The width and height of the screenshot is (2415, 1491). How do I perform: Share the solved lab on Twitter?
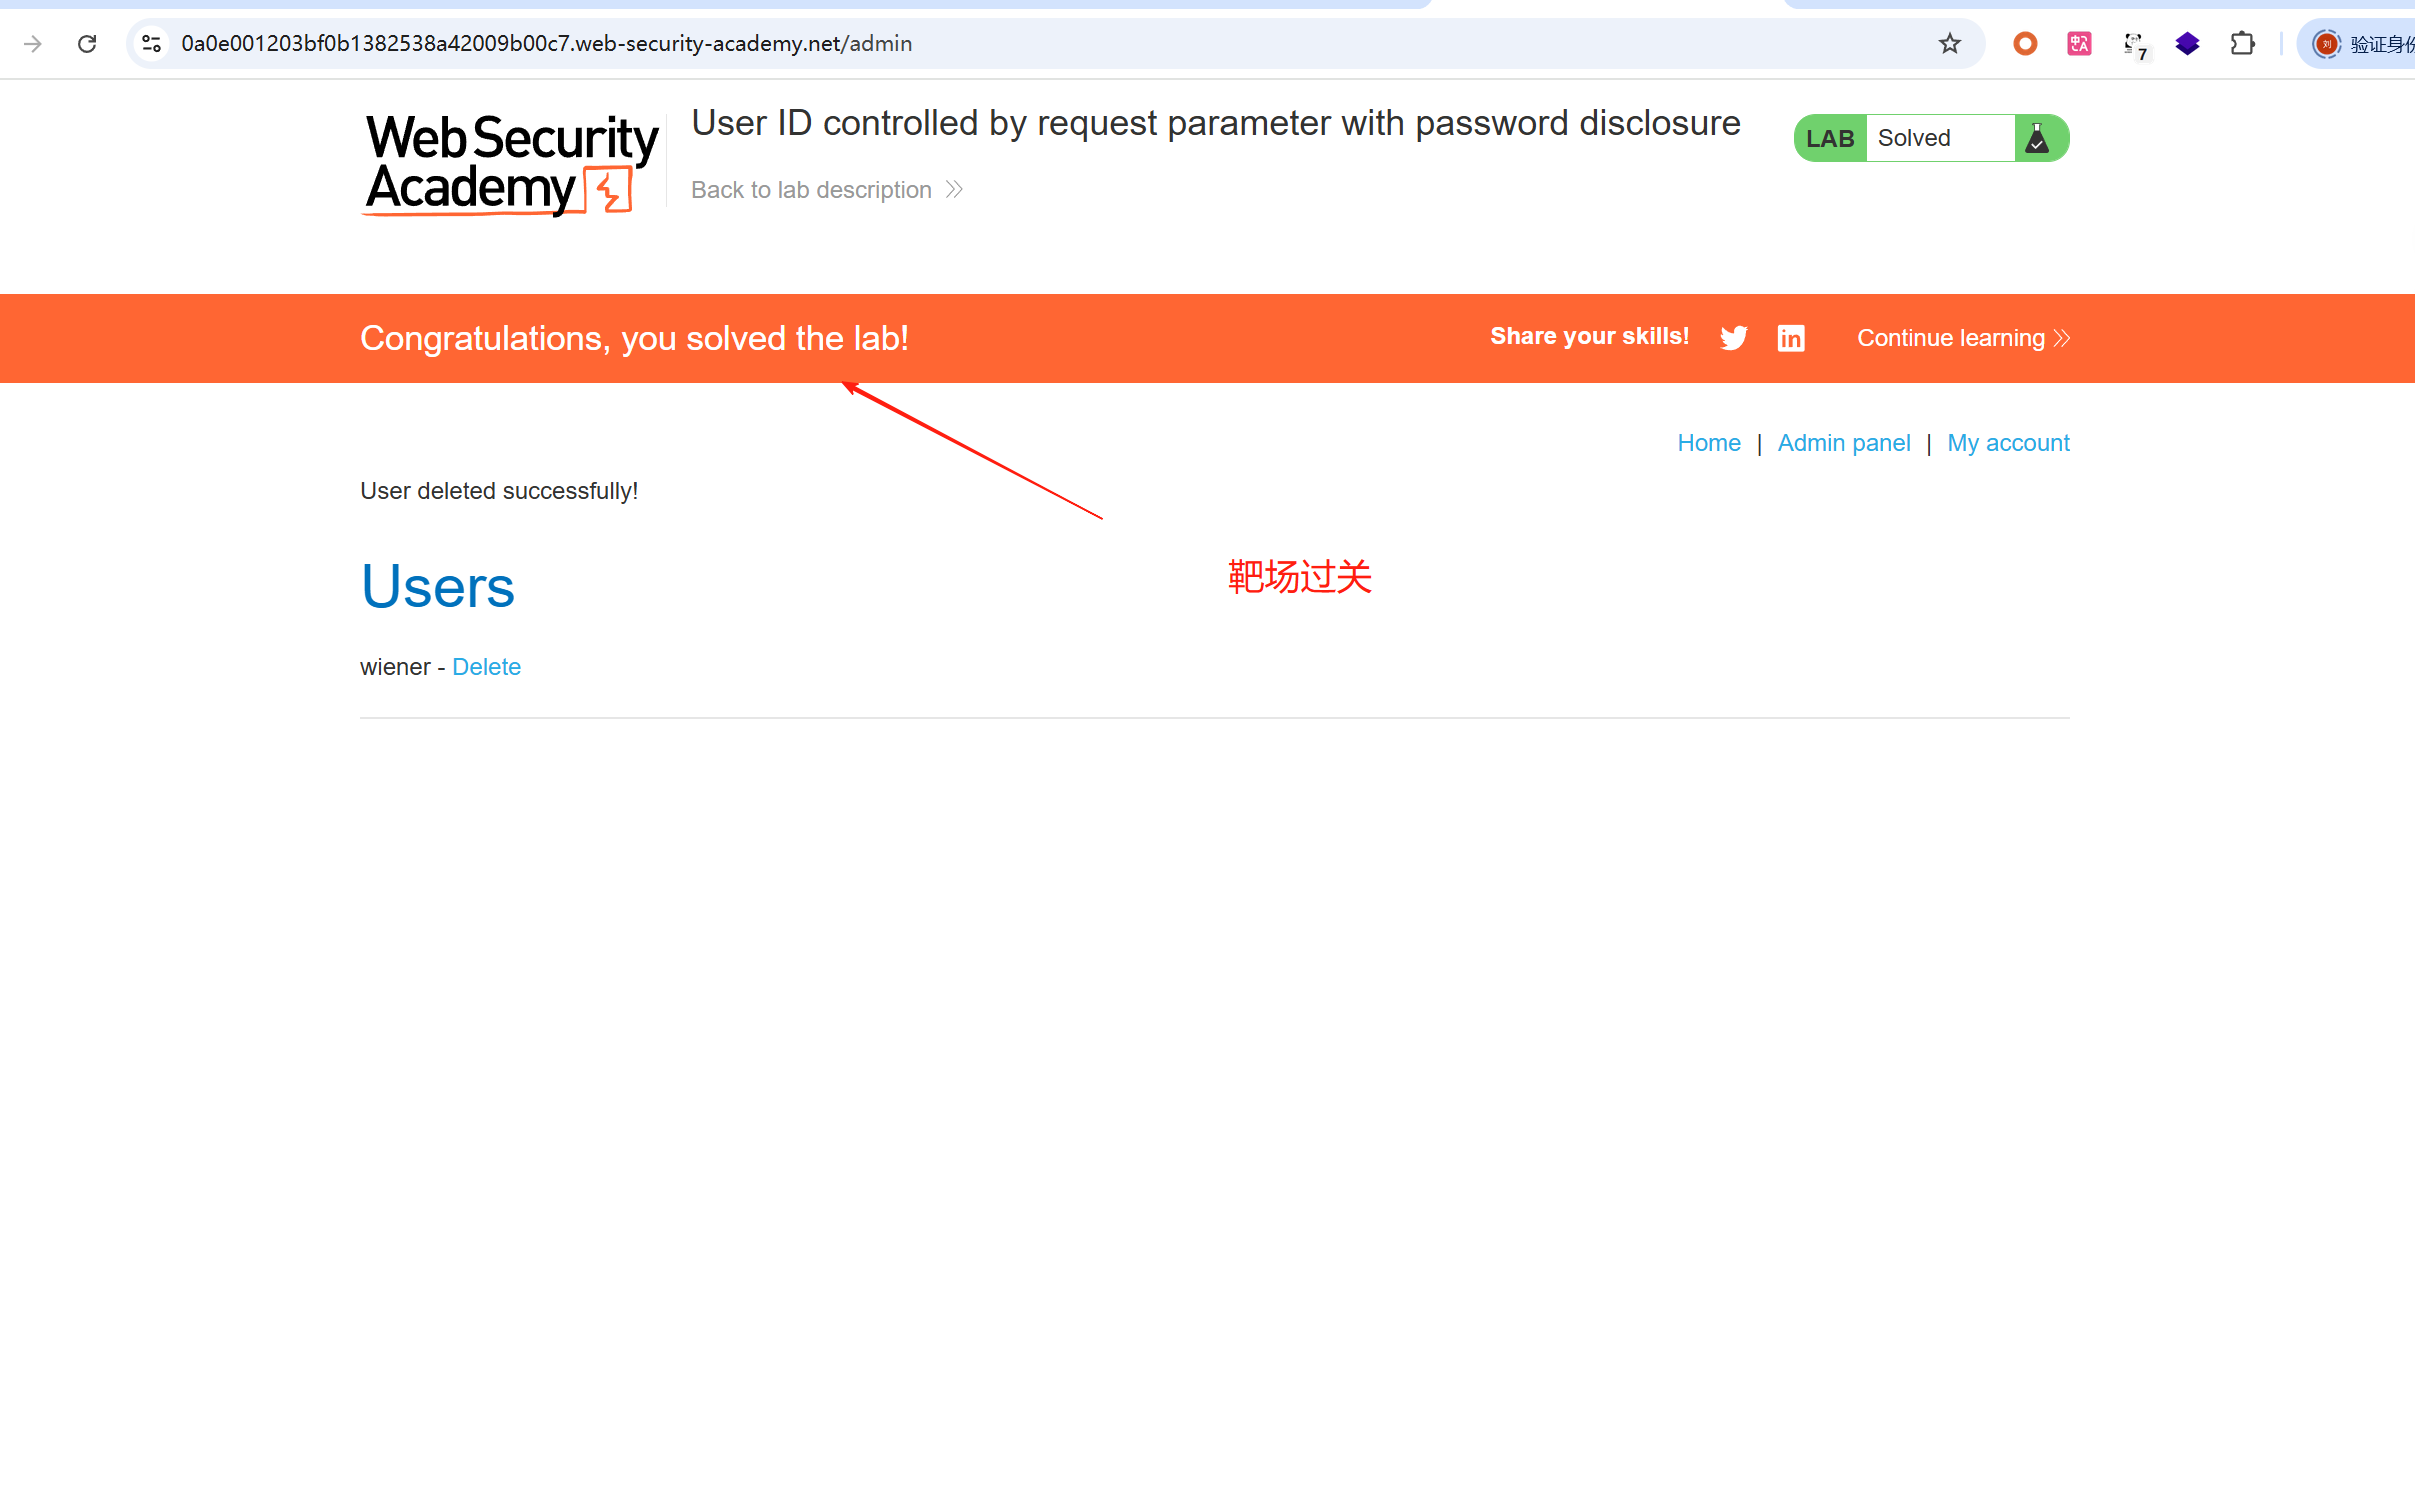pos(1733,338)
